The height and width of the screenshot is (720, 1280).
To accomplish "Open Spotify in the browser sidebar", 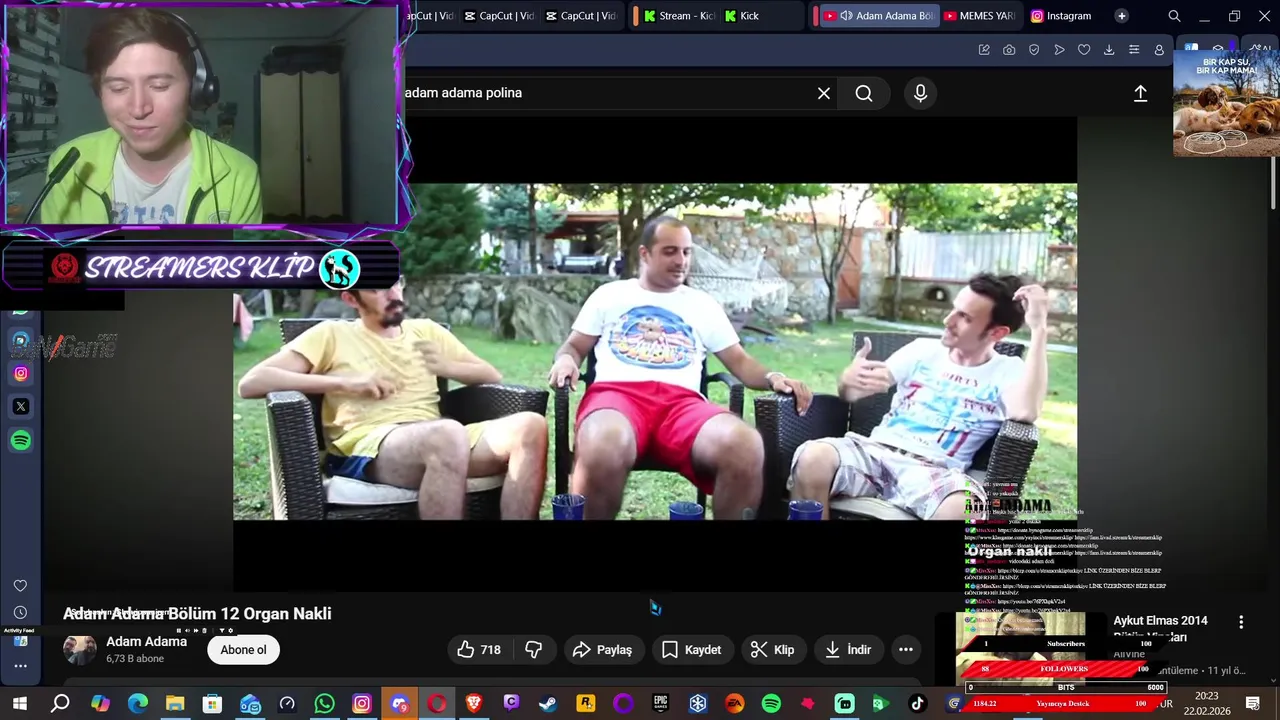I will [21, 441].
